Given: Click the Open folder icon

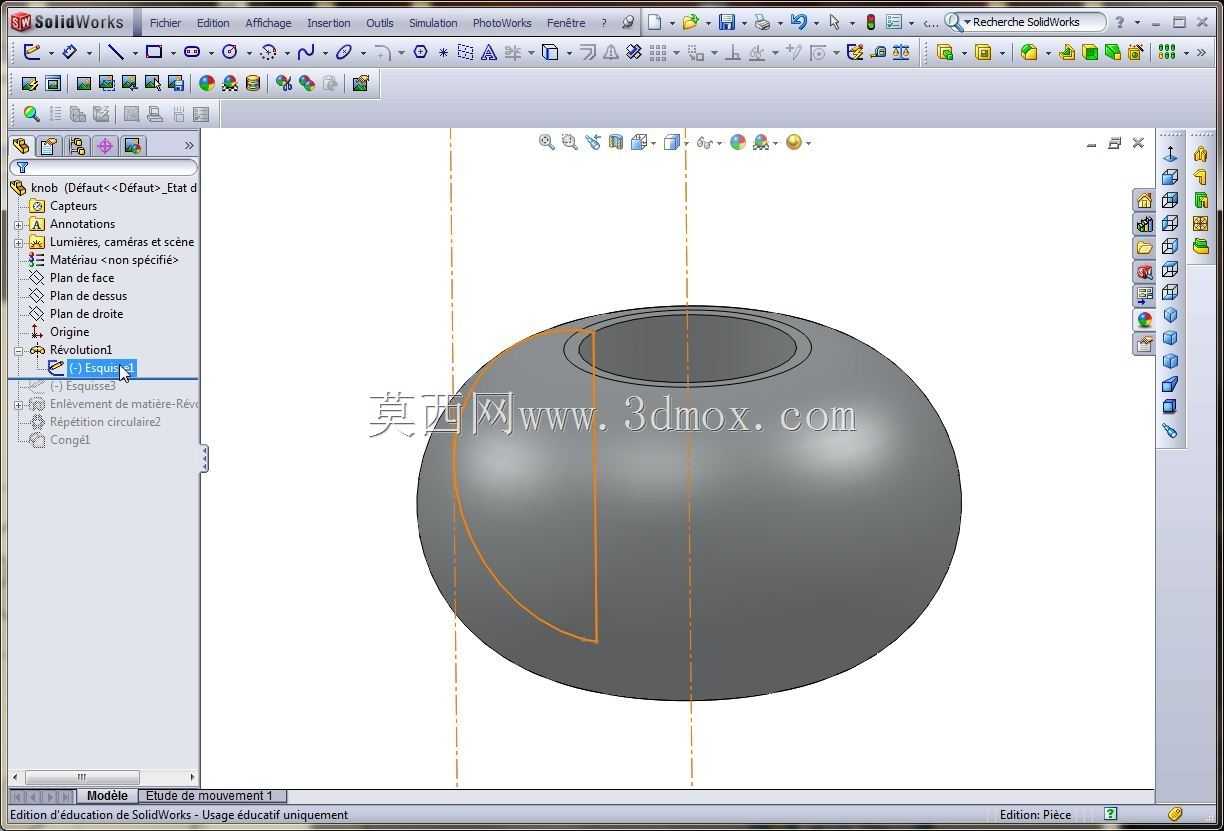Looking at the screenshot, I should [x=690, y=22].
